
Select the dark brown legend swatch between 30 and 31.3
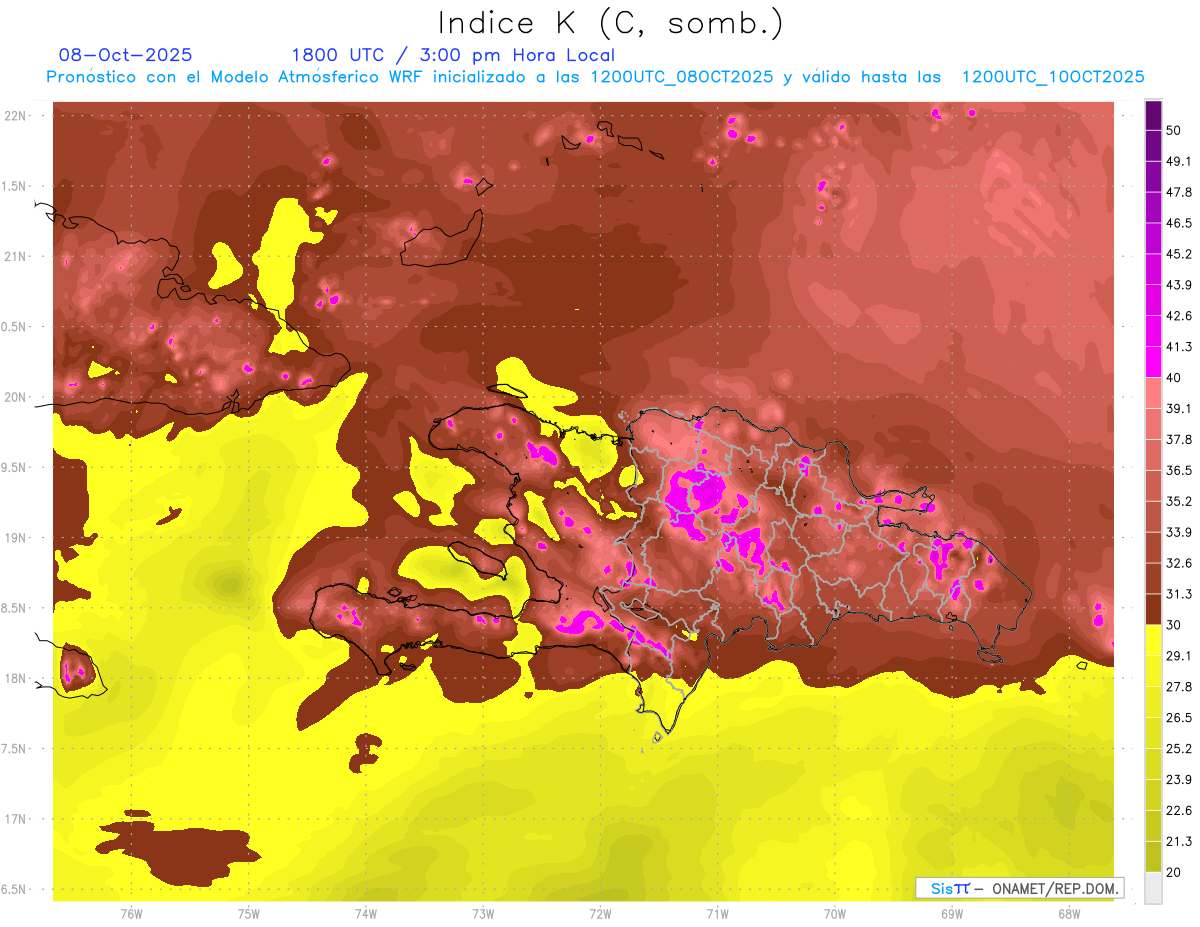[1153, 609]
